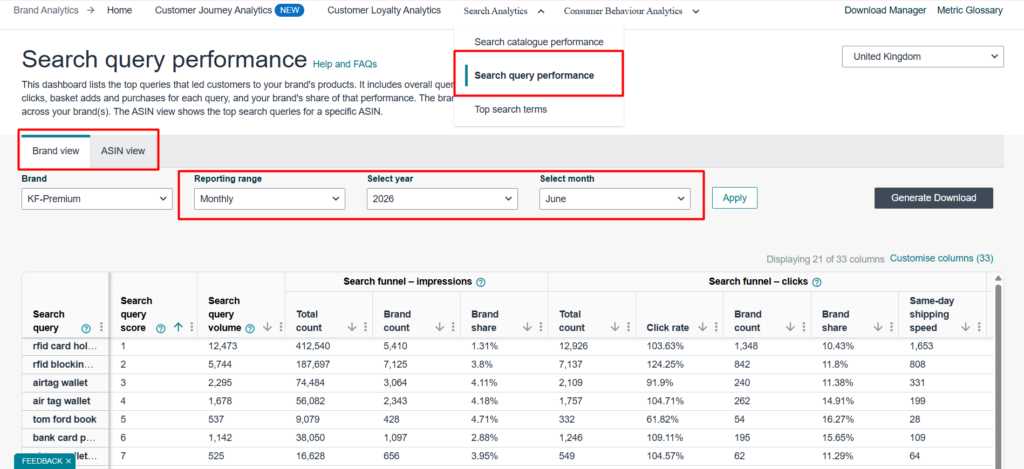The image size is (1024, 469).
Task: Switch to the ASIN view tab
Action: [x=123, y=151]
